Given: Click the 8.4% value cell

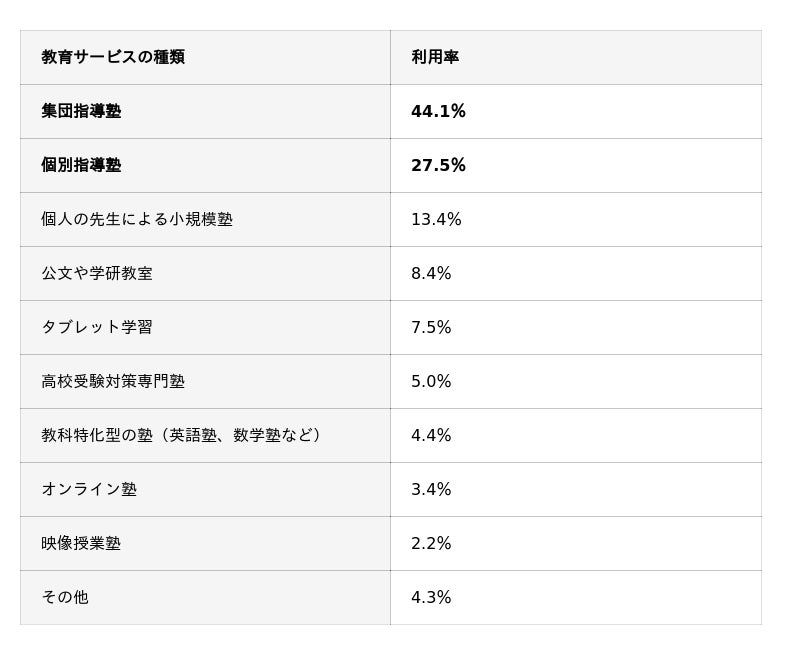Looking at the screenshot, I should coord(431,273).
